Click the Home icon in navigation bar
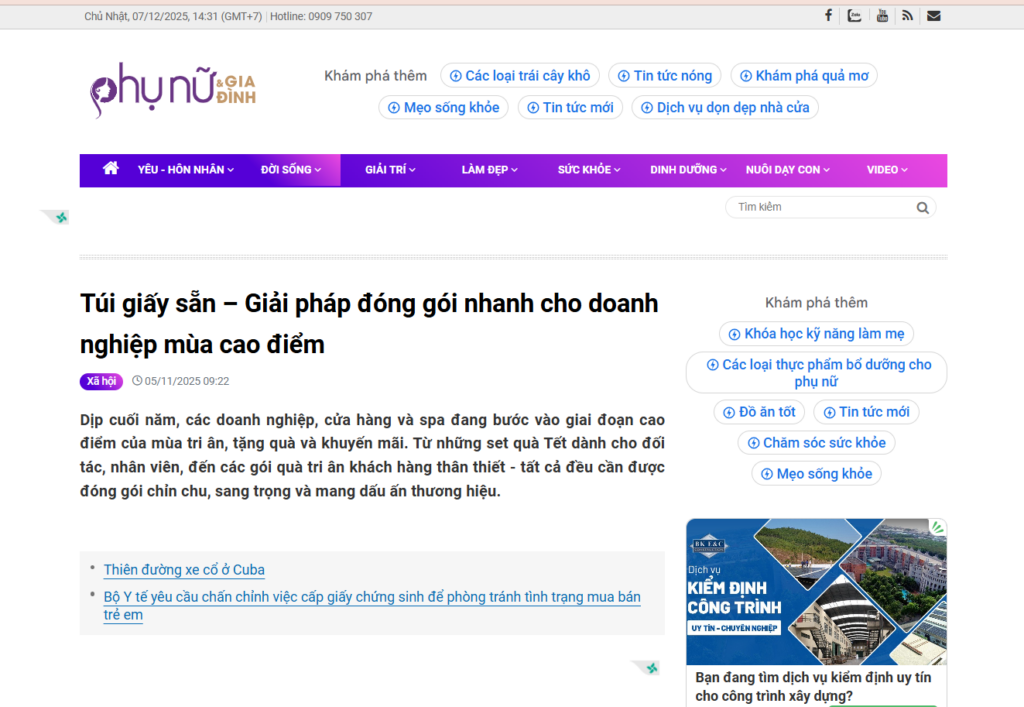The image size is (1024, 707). click(x=109, y=170)
